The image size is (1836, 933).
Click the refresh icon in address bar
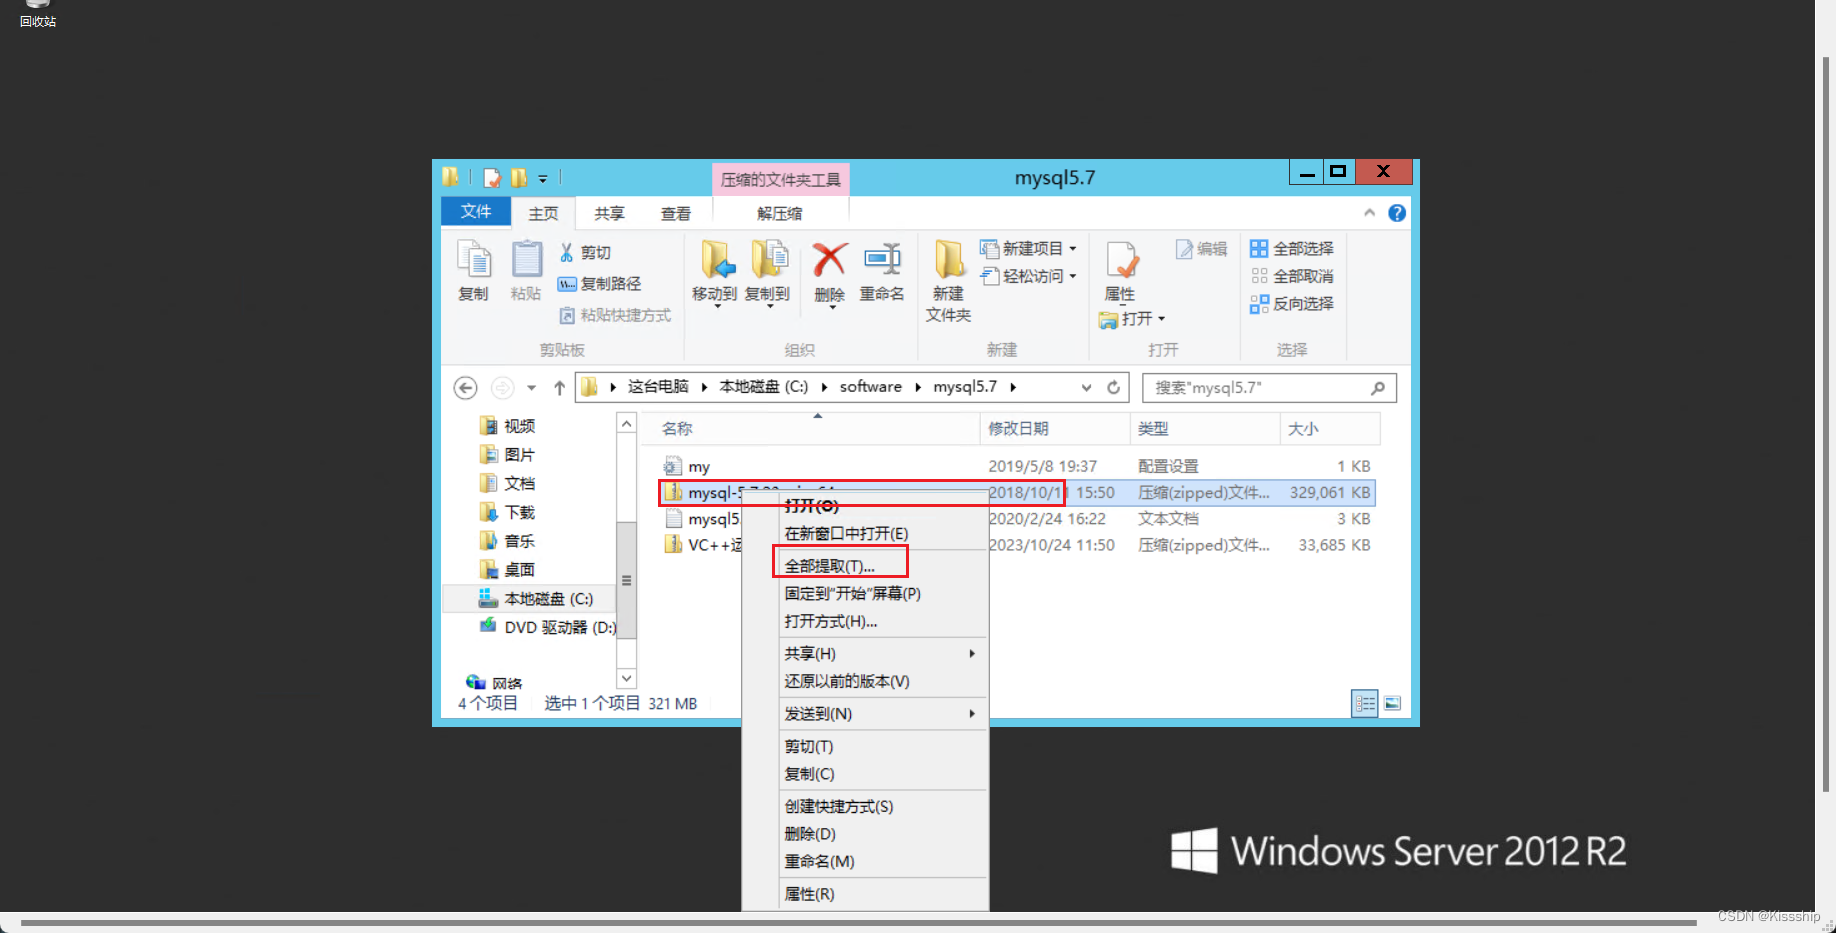click(1113, 387)
